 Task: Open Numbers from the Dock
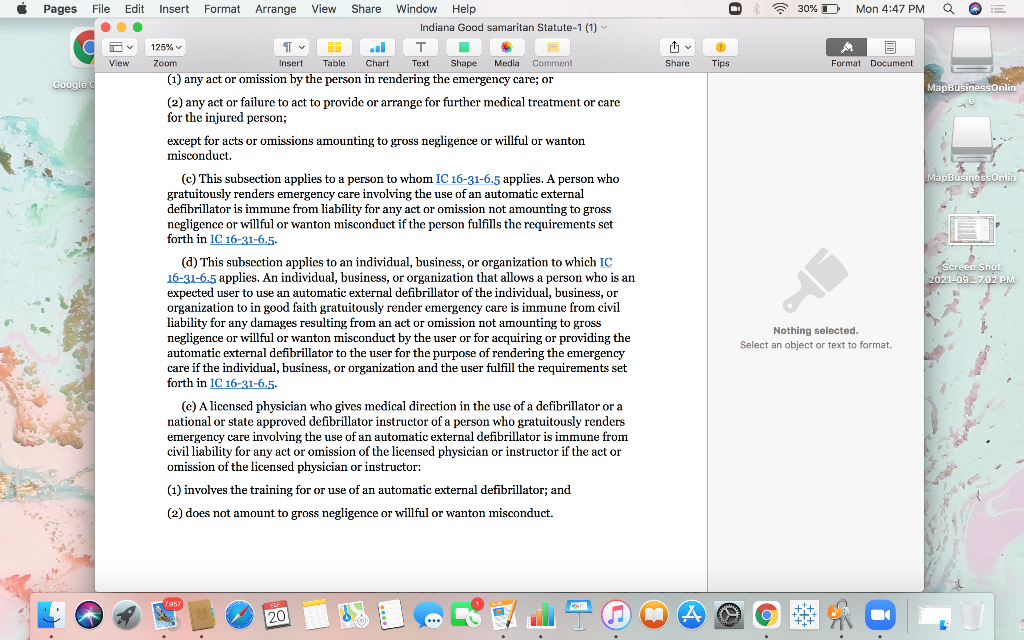tap(541, 615)
